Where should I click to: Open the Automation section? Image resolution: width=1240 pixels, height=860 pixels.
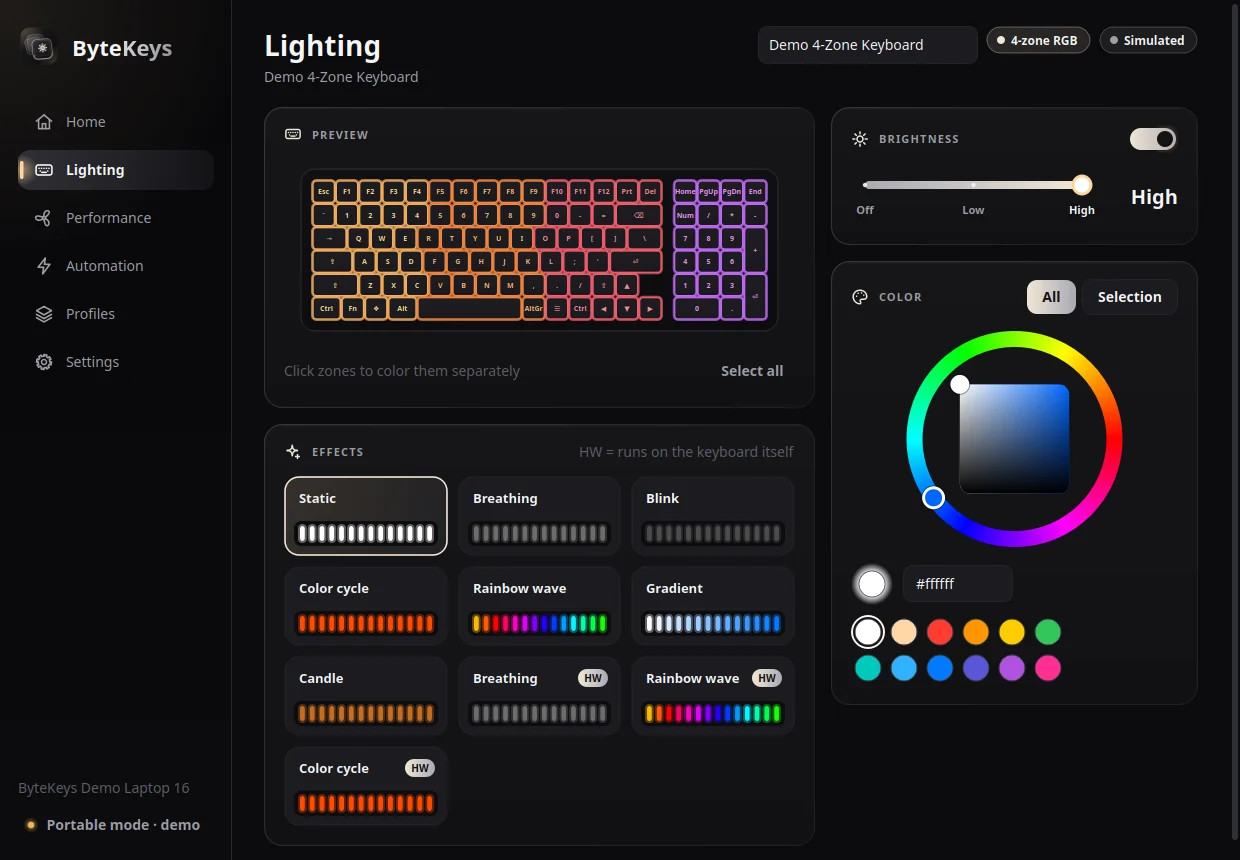point(115,266)
